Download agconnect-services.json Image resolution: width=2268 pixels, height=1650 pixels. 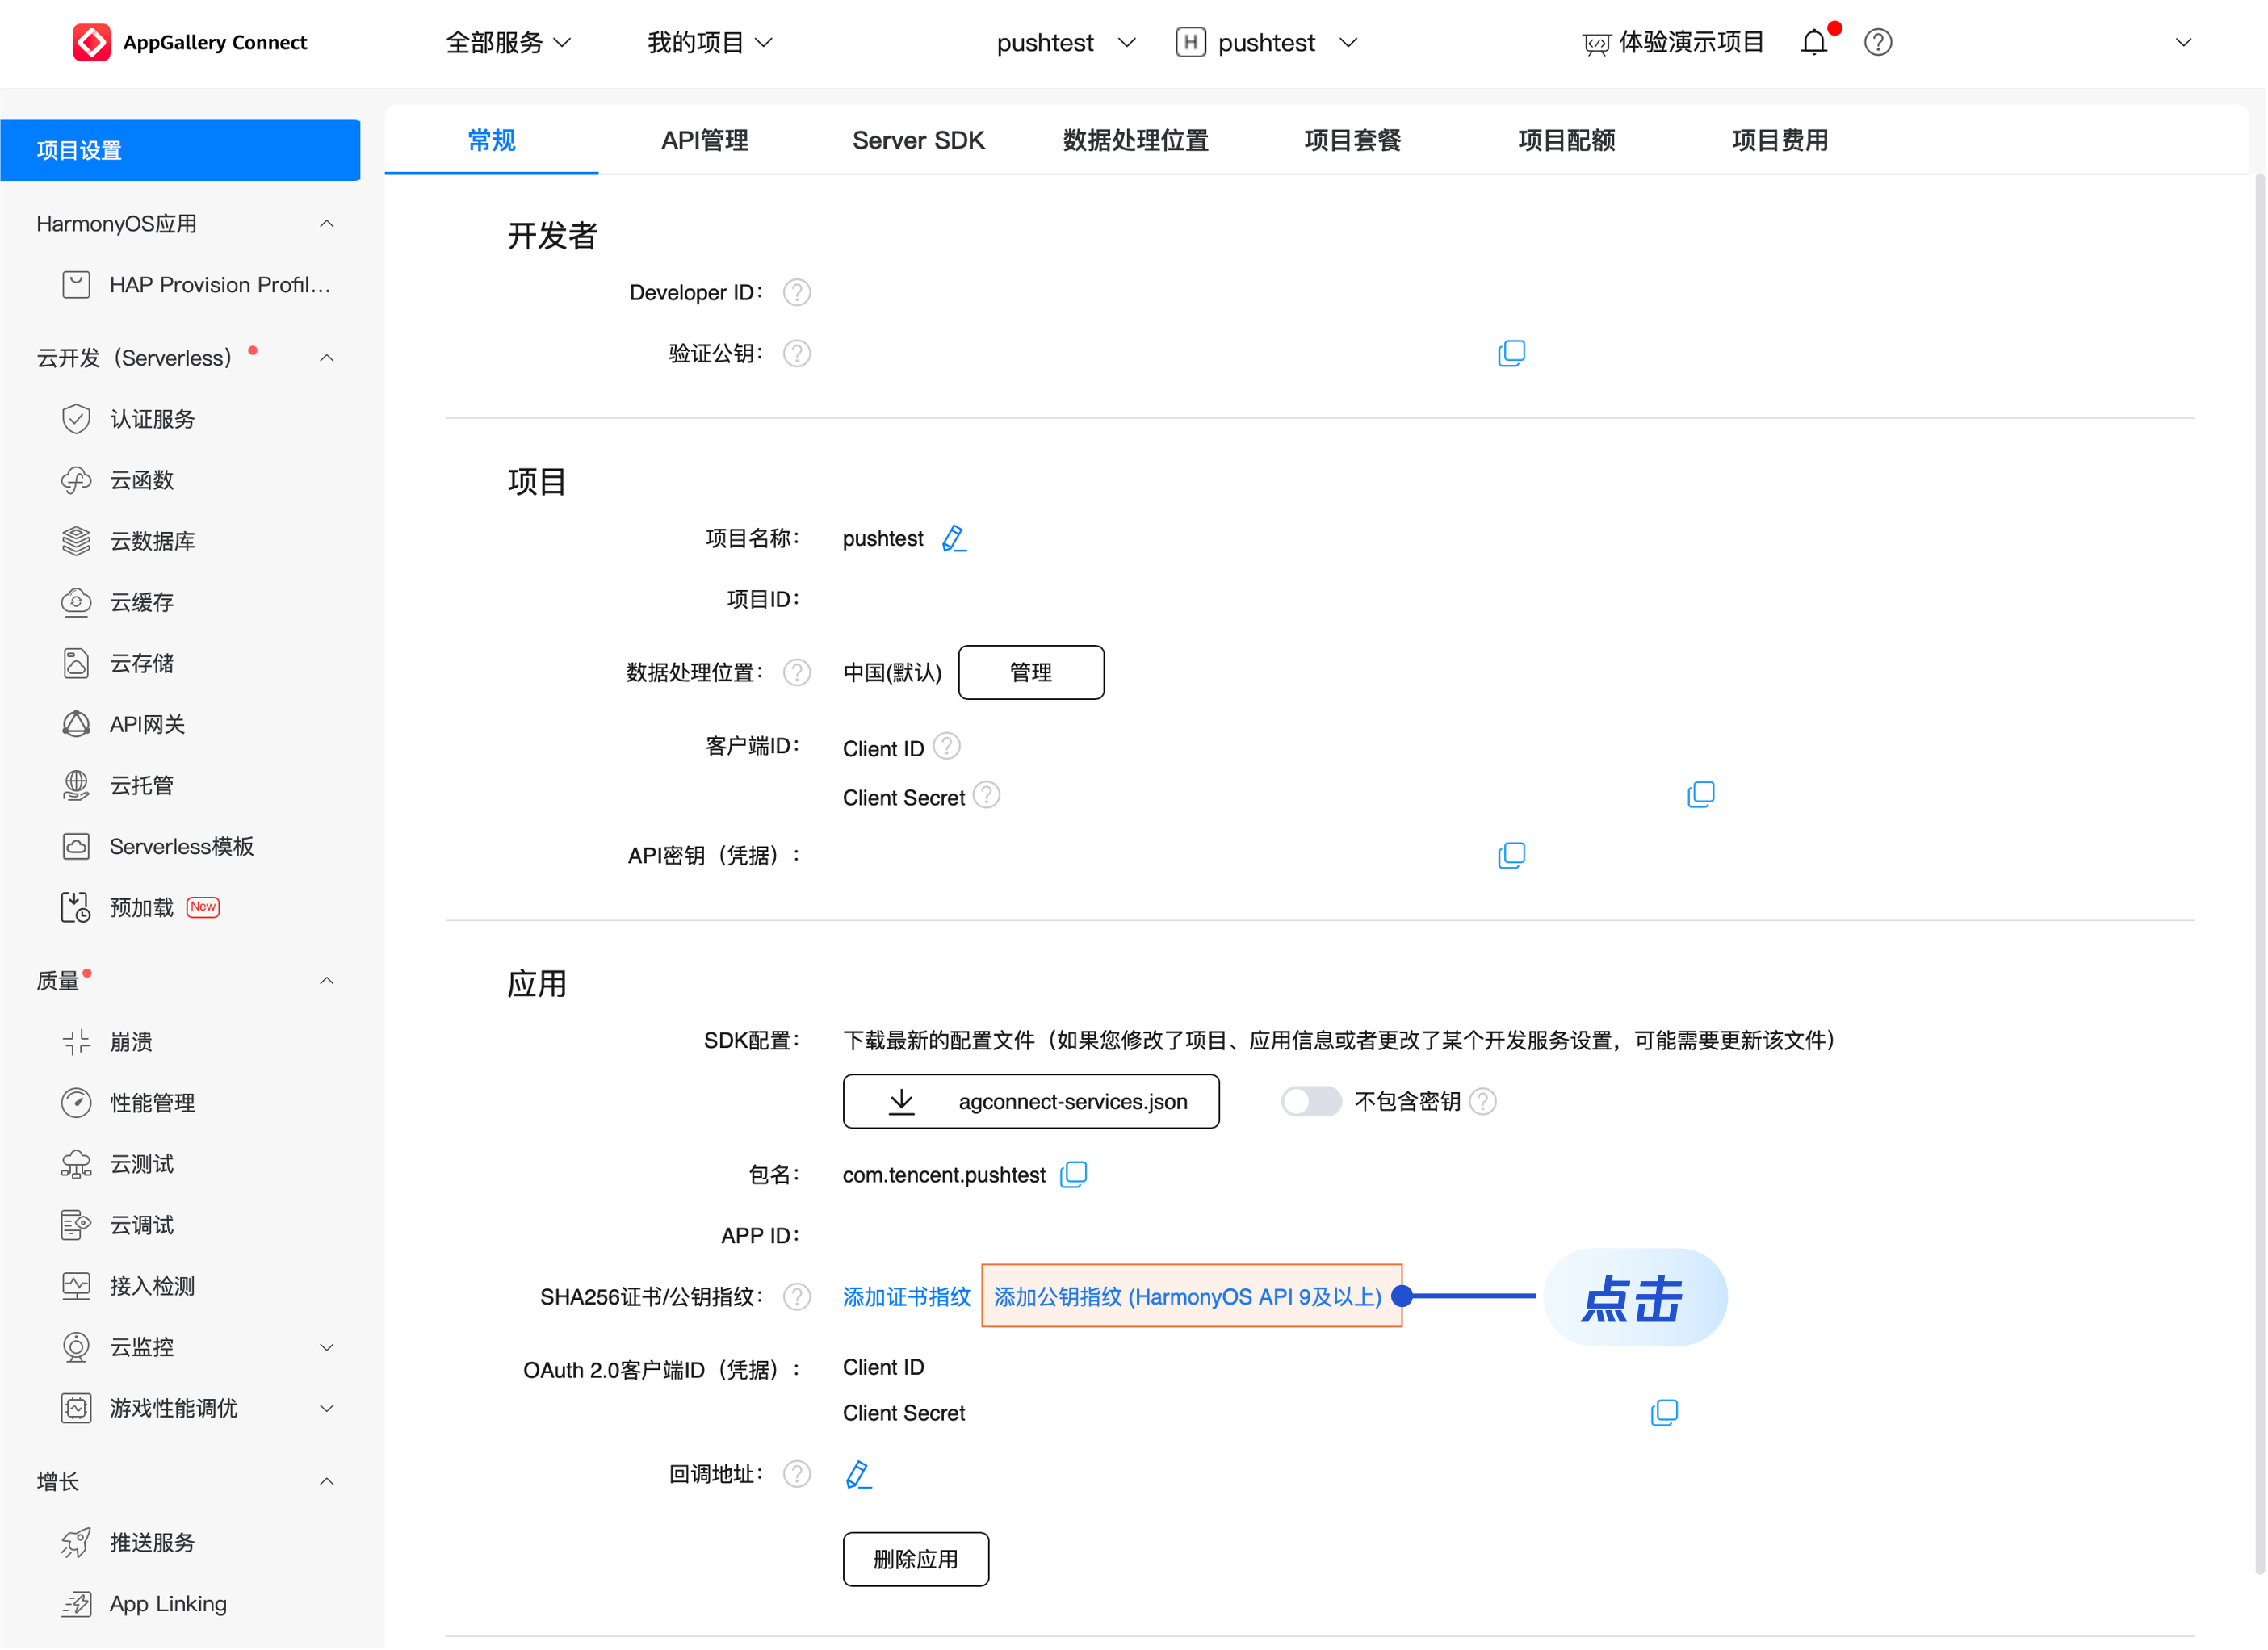tap(1032, 1103)
